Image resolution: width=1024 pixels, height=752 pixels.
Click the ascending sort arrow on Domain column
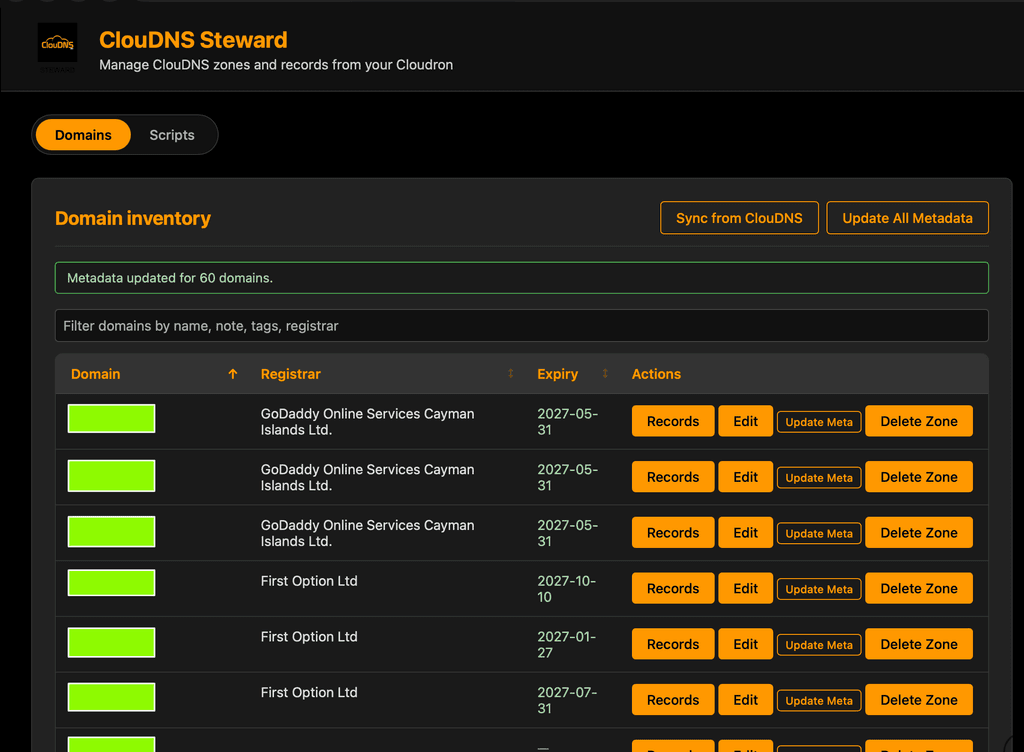pyautogui.click(x=233, y=374)
